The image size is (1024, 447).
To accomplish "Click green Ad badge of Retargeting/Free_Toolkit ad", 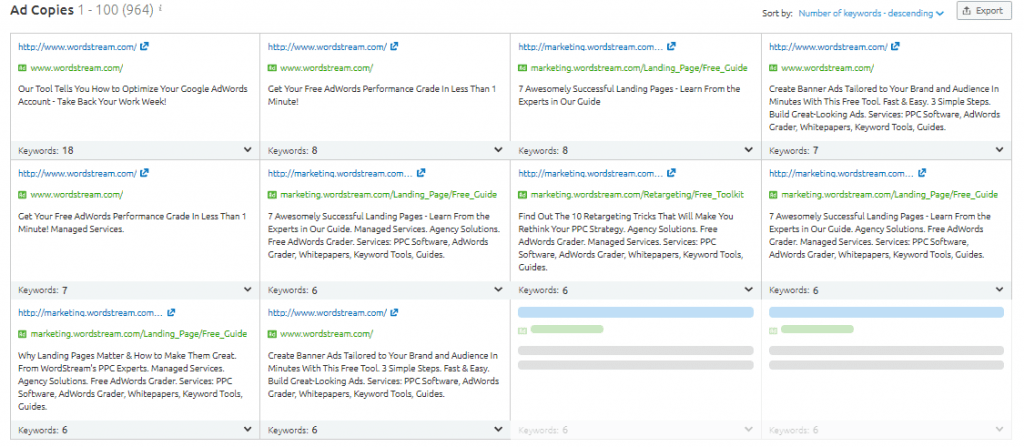I will coord(522,195).
